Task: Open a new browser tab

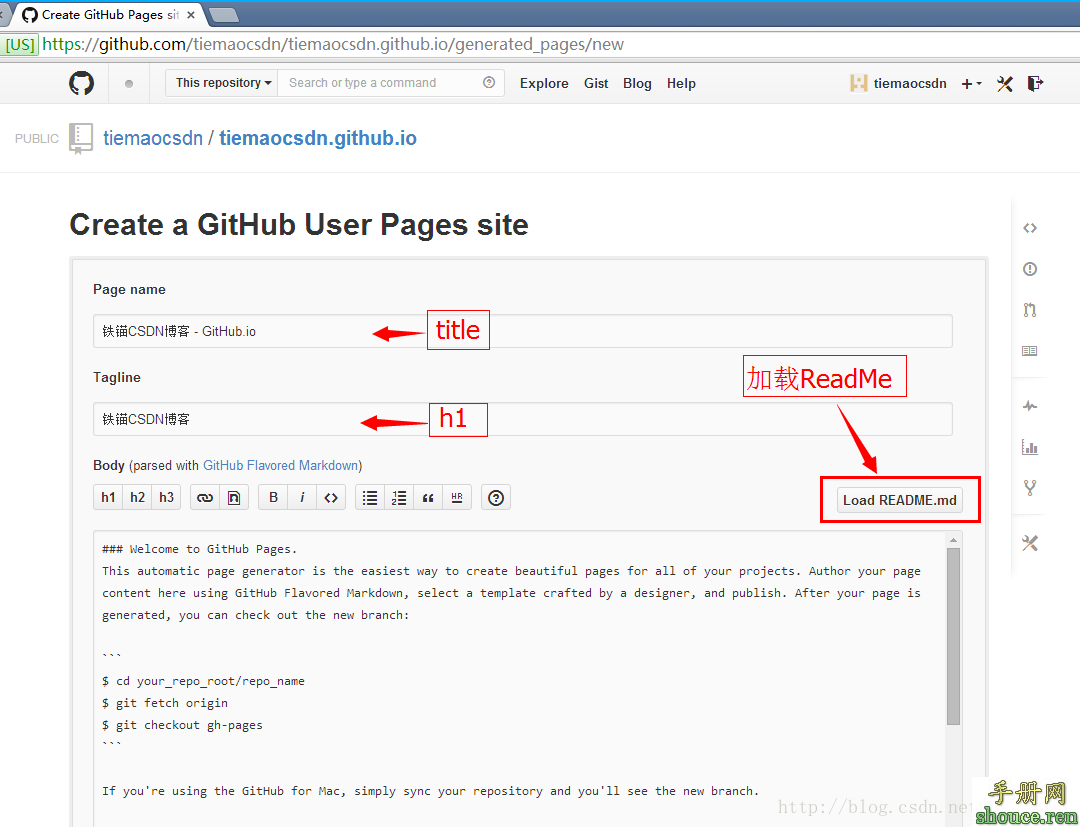Action: coord(223,14)
